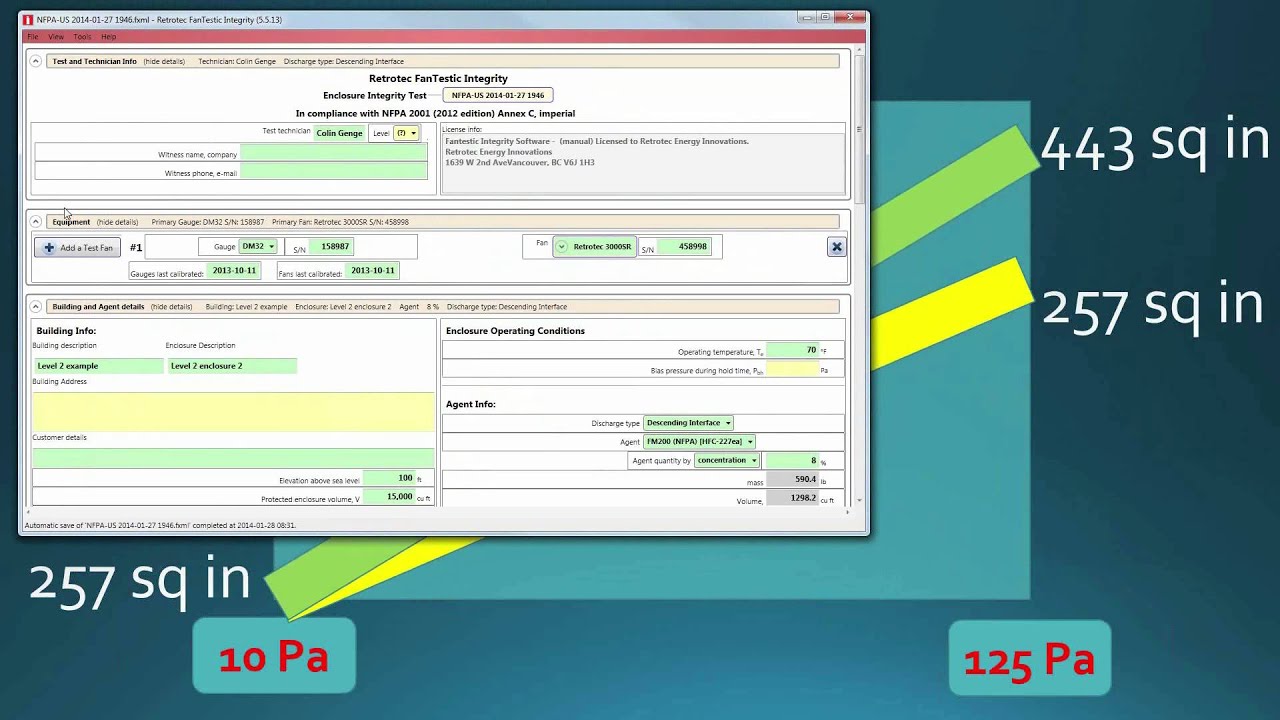
Task: Edit Operating temperature value 70
Action: tap(793, 350)
